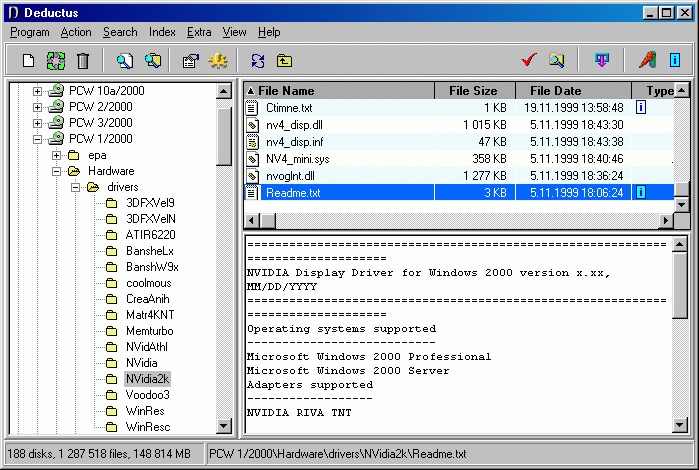The width and height of the screenshot is (699, 470).
Task: Click the purple down-arrow toolbar icon
Action: click(x=602, y=60)
